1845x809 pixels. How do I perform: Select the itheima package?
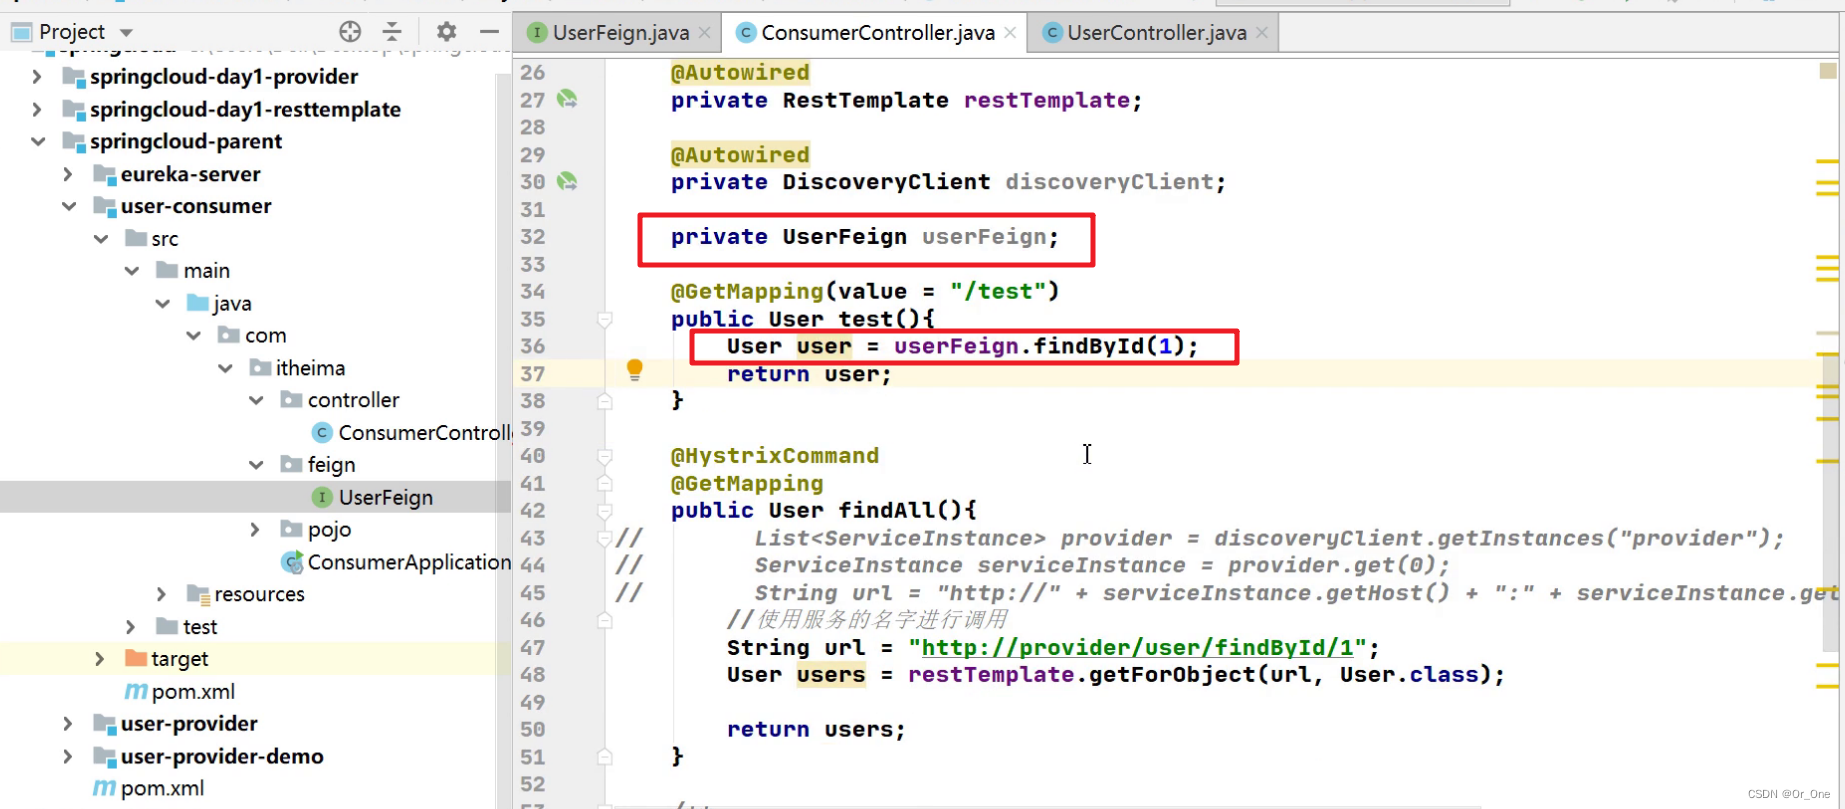point(310,368)
